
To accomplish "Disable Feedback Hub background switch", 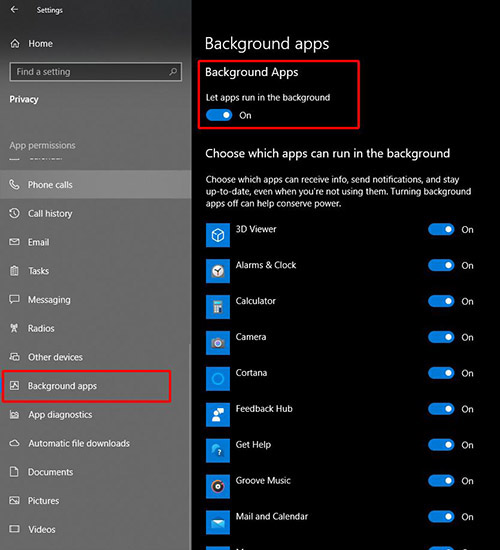I will [441, 409].
